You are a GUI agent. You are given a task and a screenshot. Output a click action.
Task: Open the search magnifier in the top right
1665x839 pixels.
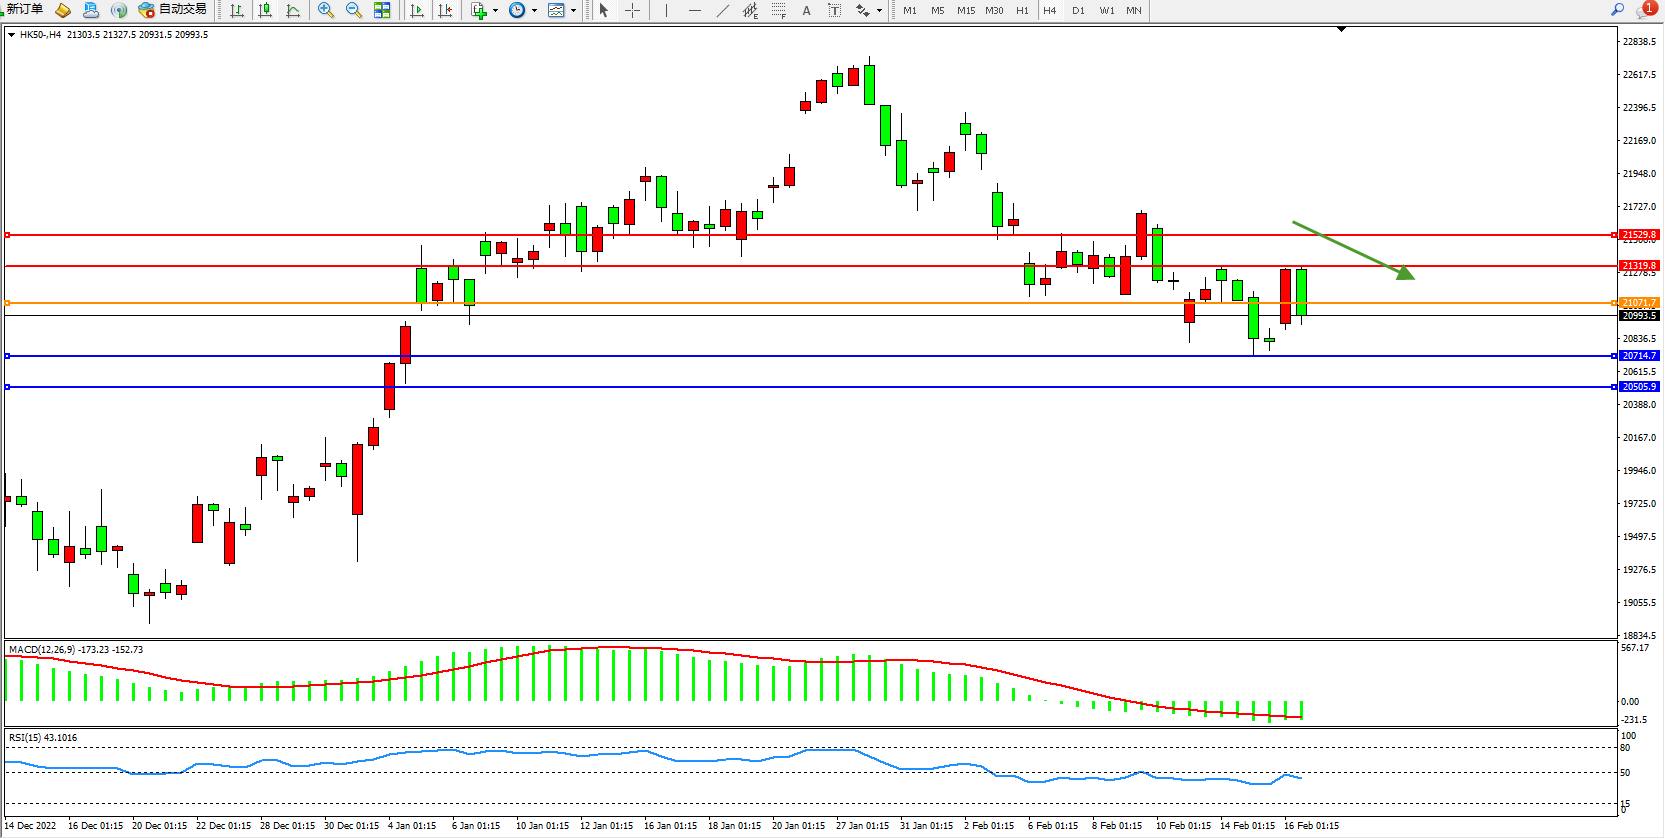[1617, 10]
